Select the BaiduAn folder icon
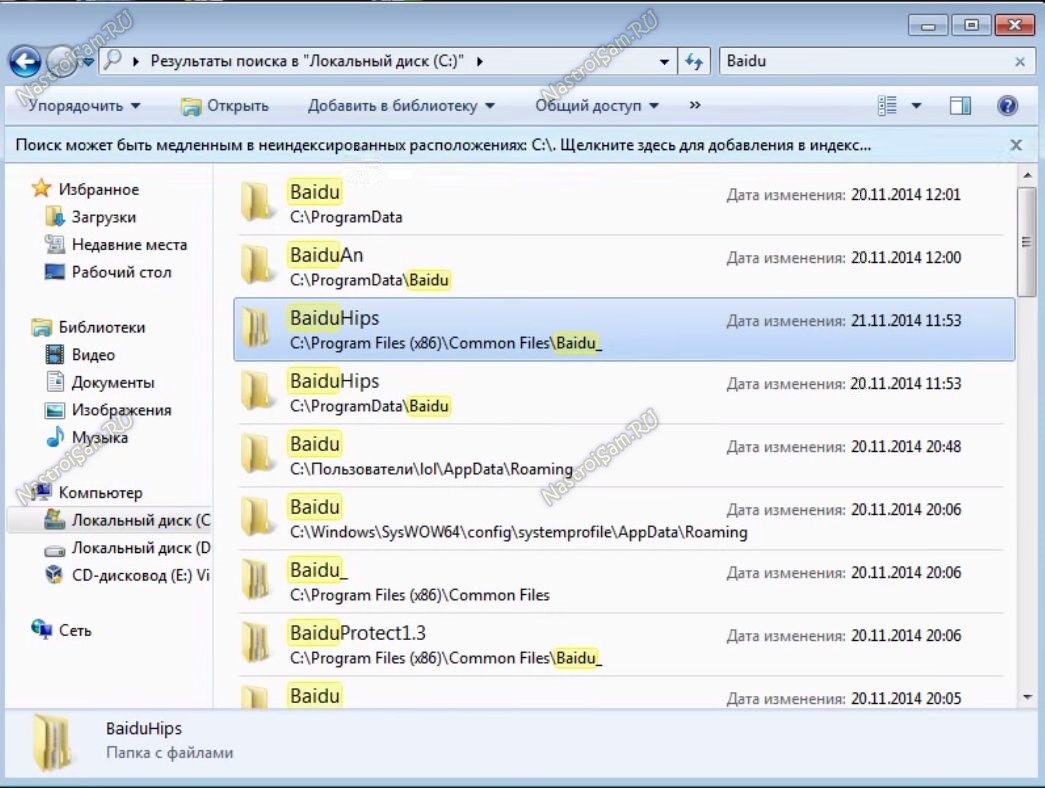The height and width of the screenshot is (788, 1045). [x=258, y=265]
